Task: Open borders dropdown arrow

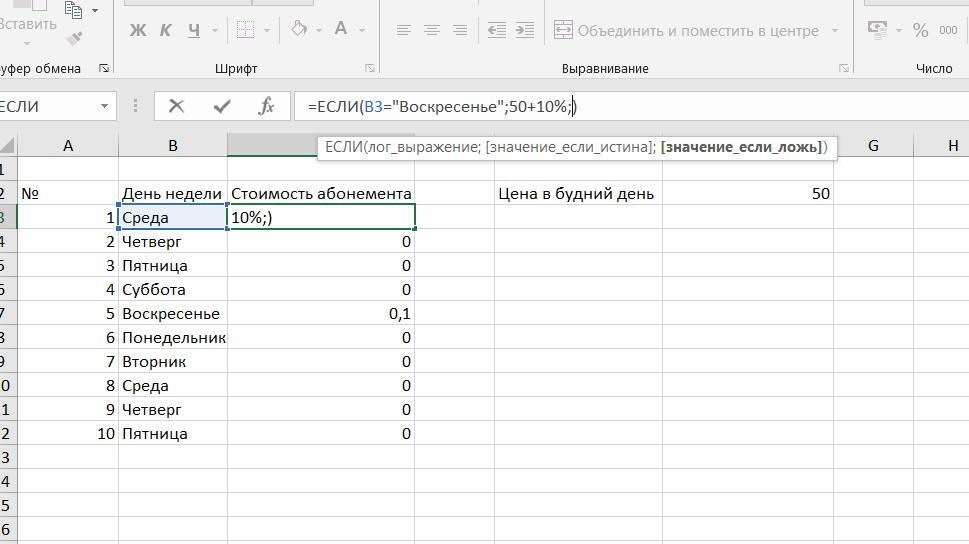Action: point(266,30)
